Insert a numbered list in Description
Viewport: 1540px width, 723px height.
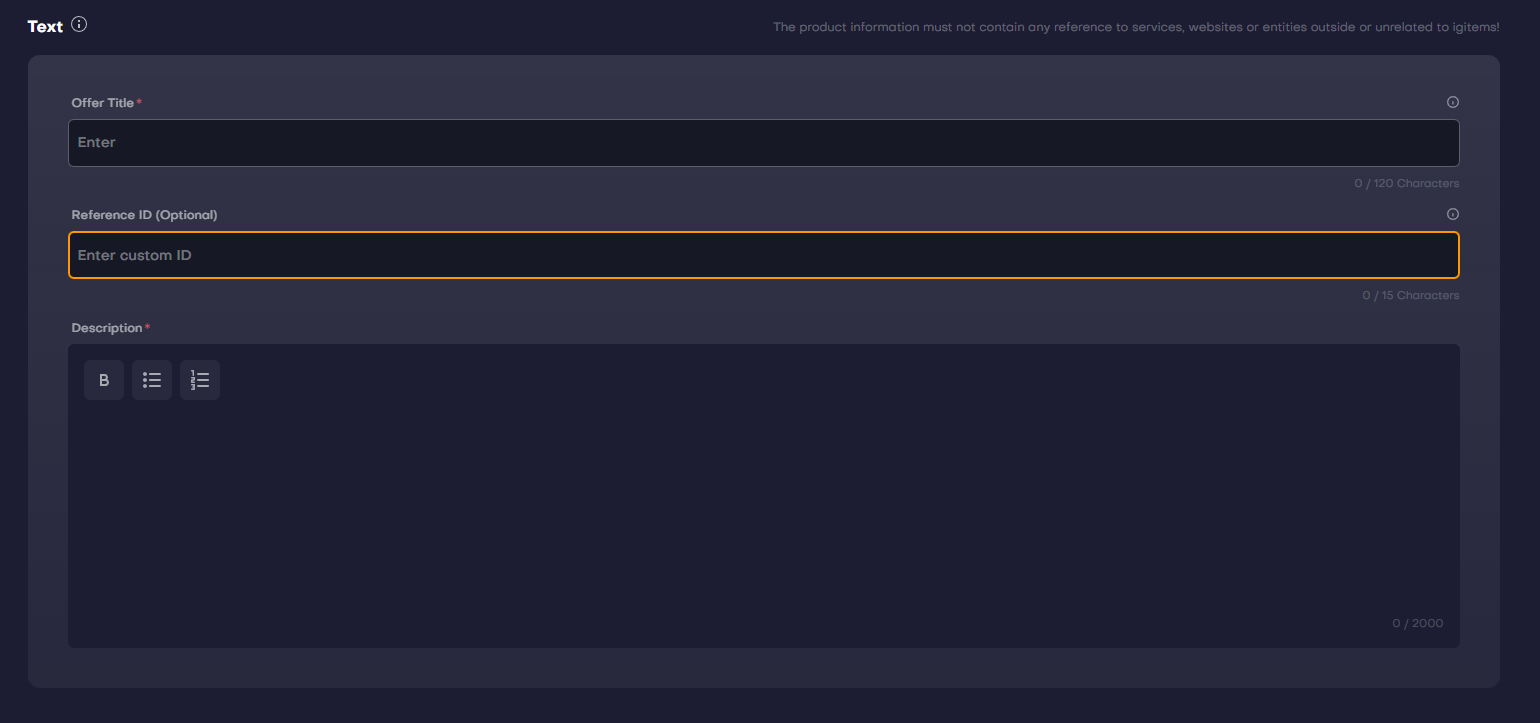tap(200, 380)
